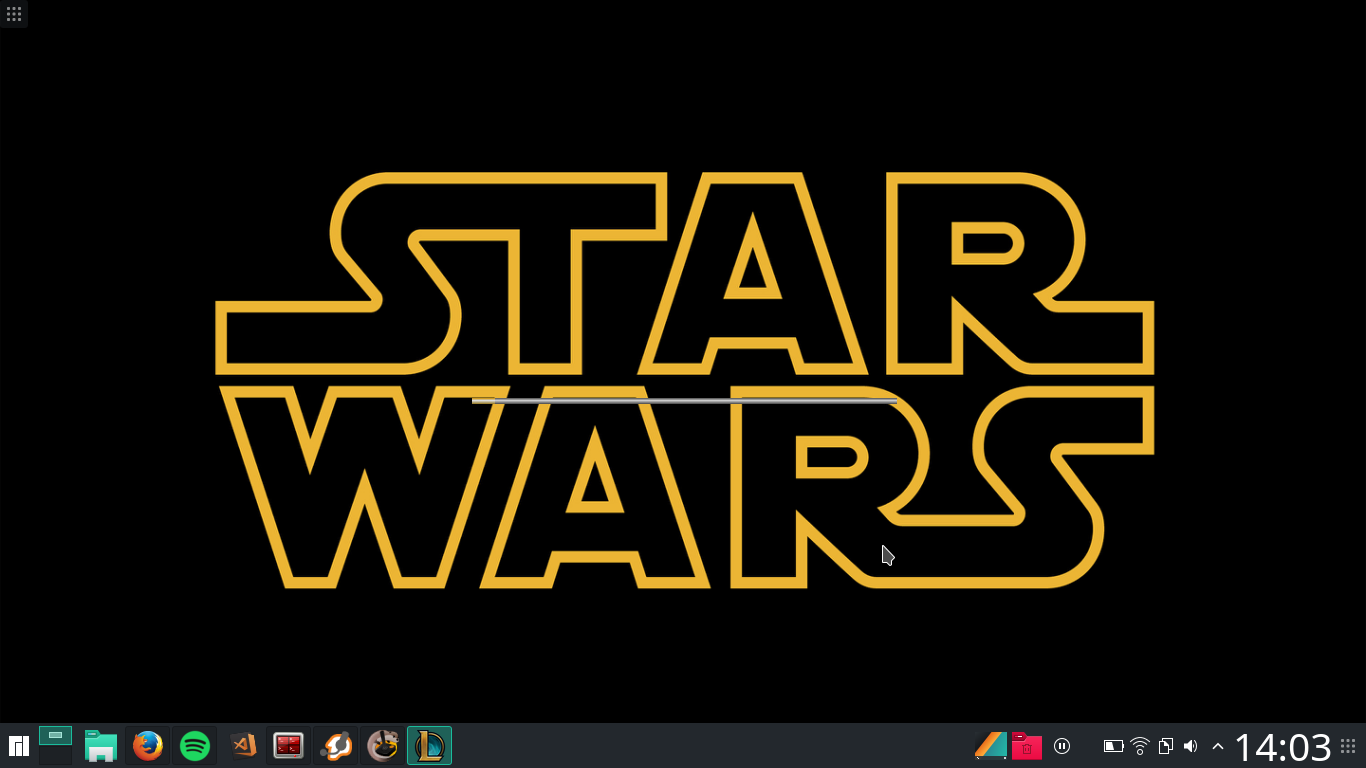Select the League of Legends taskbar entry
The height and width of the screenshot is (768, 1366).
(x=430, y=746)
